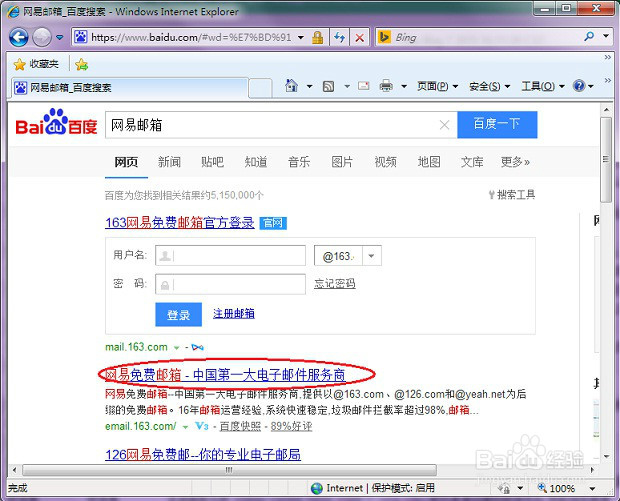The image size is (620, 501).
Task: Switch to the 新闻 tab
Action: pyautogui.click(x=169, y=162)
